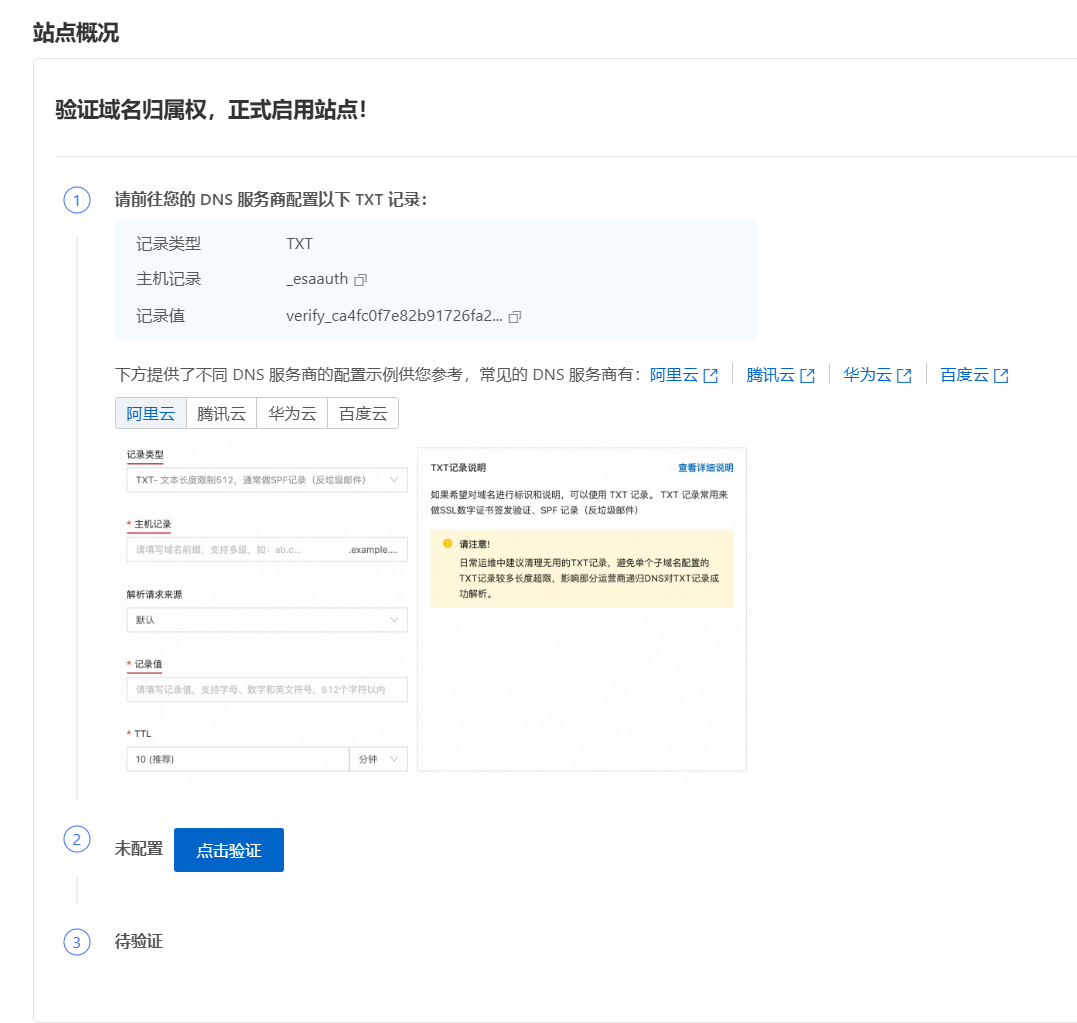The height and width of the screenshot is (1023, 1077).
Task: Select the 阿里云 example tab
Action: coord(151,413)
